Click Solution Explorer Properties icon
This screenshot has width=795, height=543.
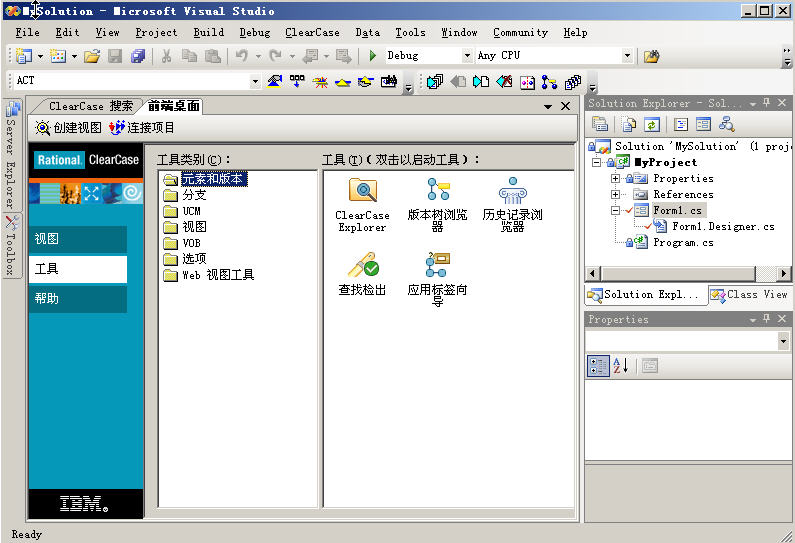pos(599,124)
